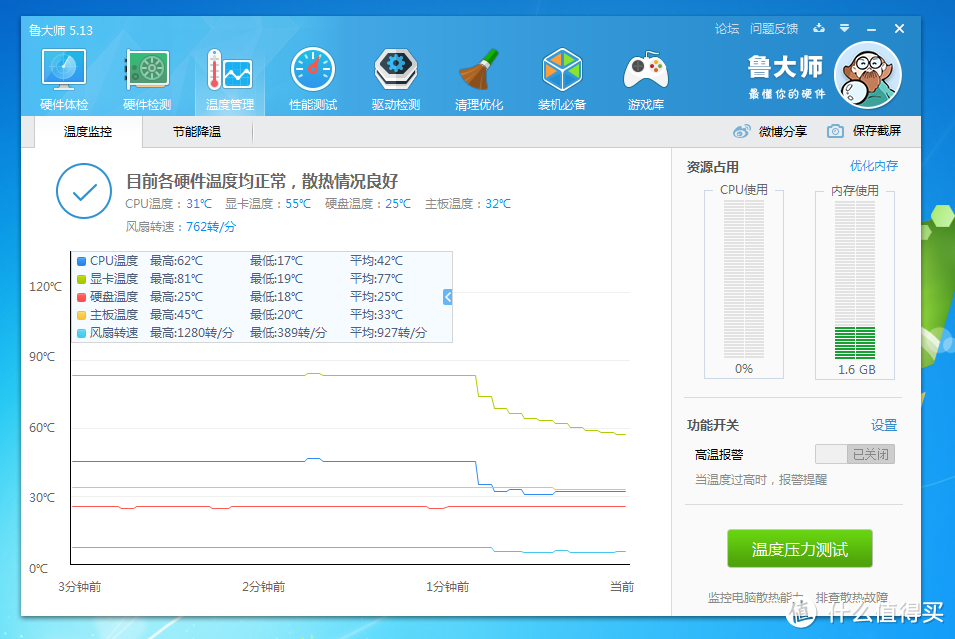Click the 显卡温度 55℃ reading
955x639 pixels.
pyautogui.click(x=268, y=203)
